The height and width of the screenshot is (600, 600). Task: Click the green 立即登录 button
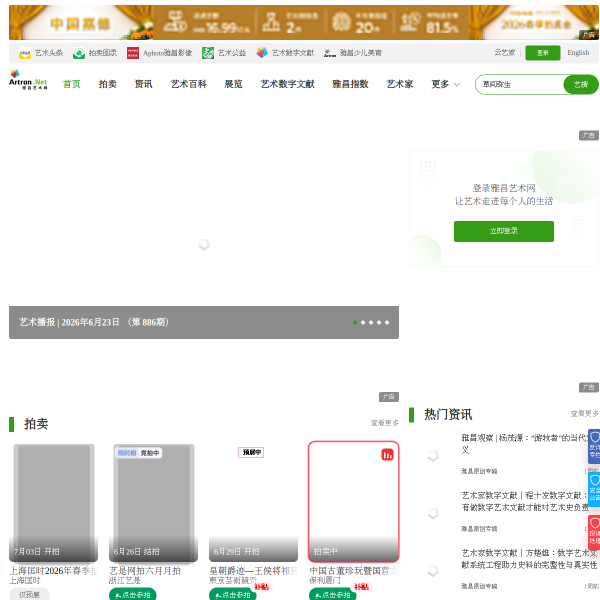pyautogui.click(x=504, y=231)
